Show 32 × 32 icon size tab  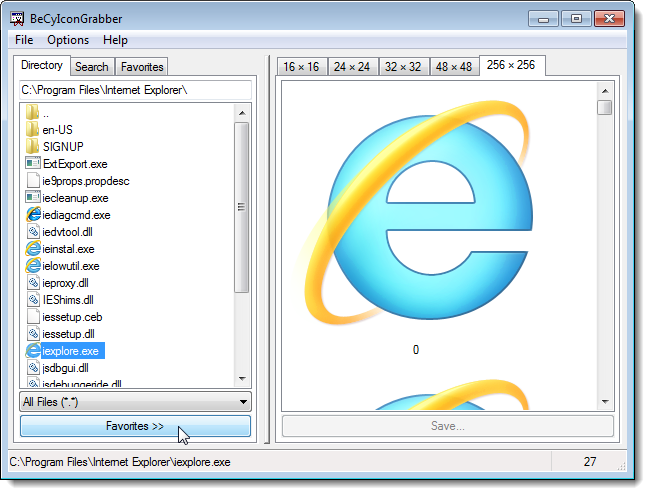point(403,67)
